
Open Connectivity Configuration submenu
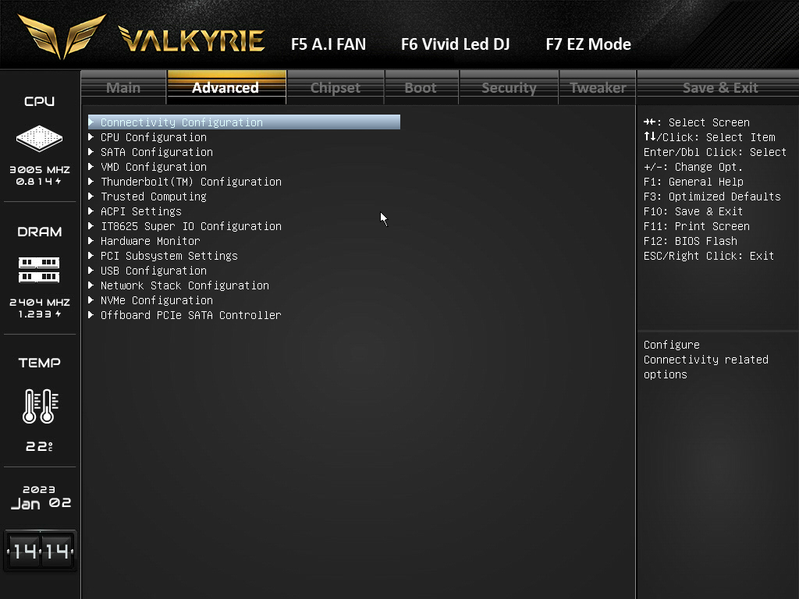(244, 122)
